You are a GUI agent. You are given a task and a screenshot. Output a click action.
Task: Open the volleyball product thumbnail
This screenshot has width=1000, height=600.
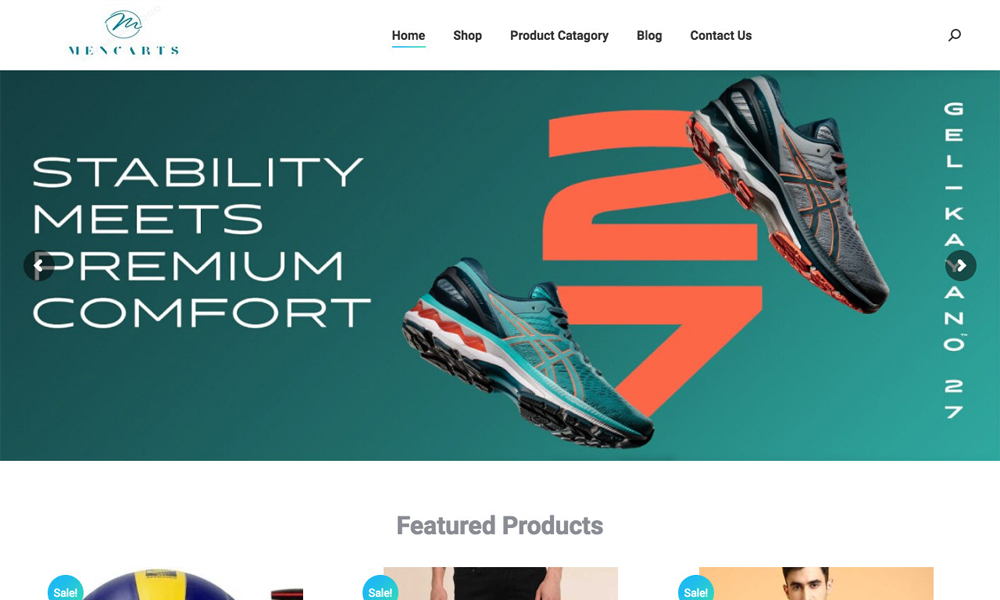[x=185, y=584]
